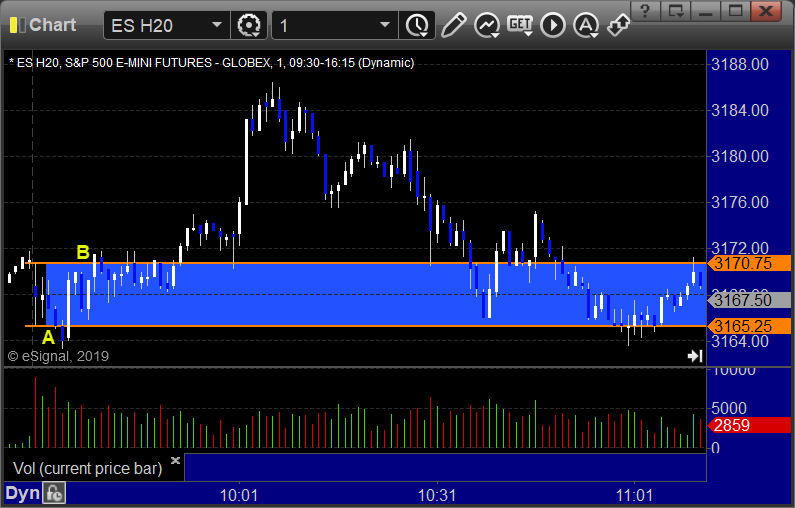Jump to latest bar arrow icon
The width and height of the screenshot is (795, 508).
coord(695,356)
